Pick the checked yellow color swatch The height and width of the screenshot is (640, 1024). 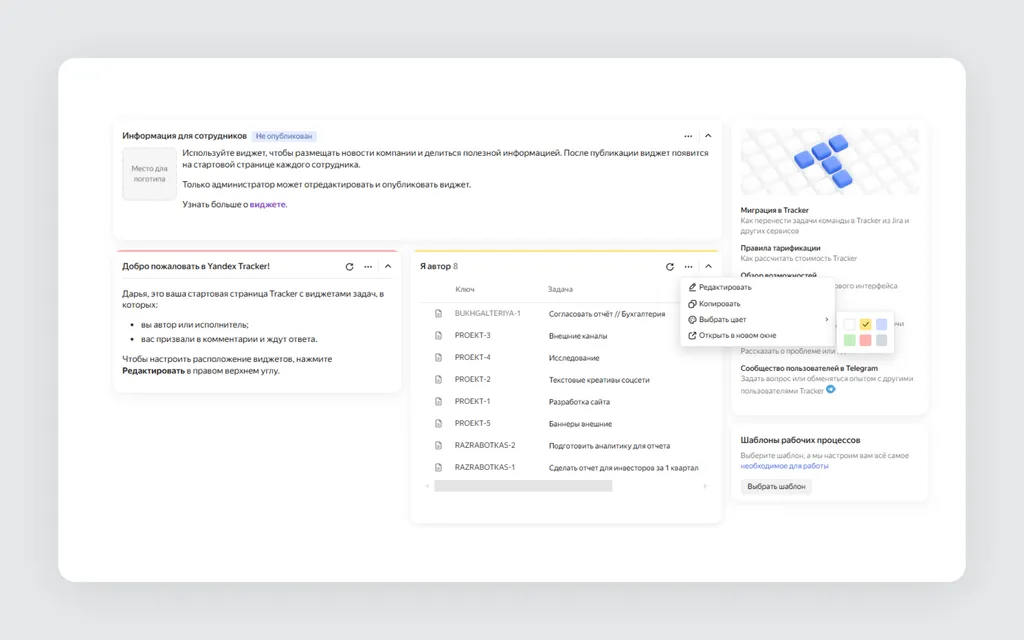click(x=865, y=324)
